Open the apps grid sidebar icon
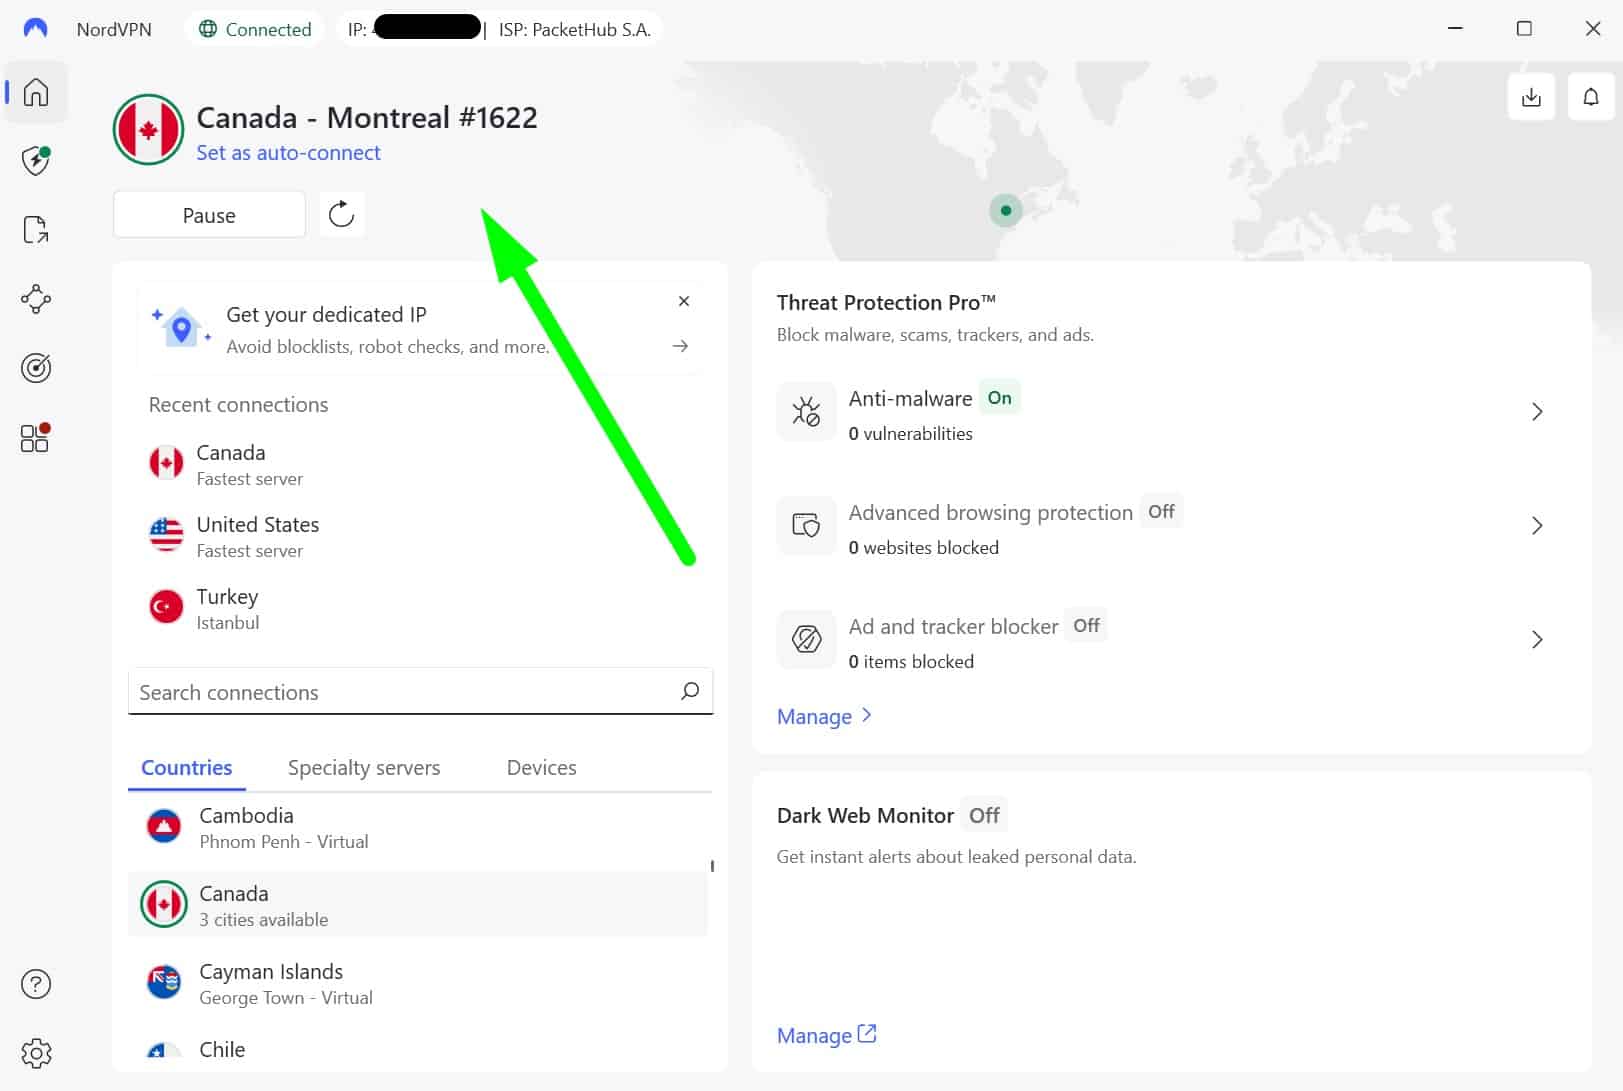The image size is (1623, 1091). [x=36, y=438]
